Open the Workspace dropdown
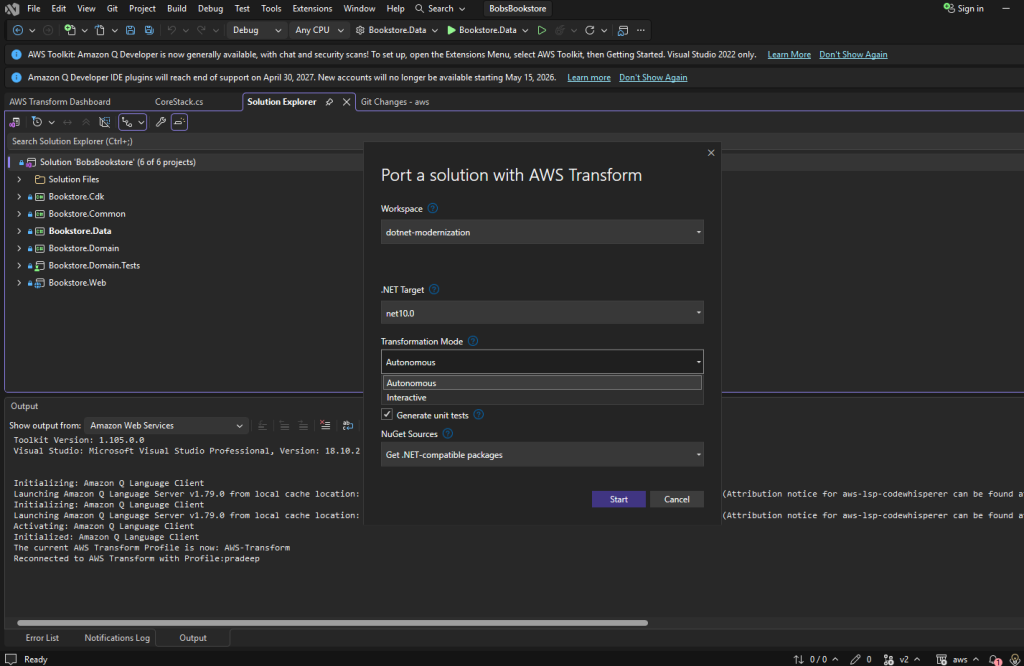 [542, 232]
